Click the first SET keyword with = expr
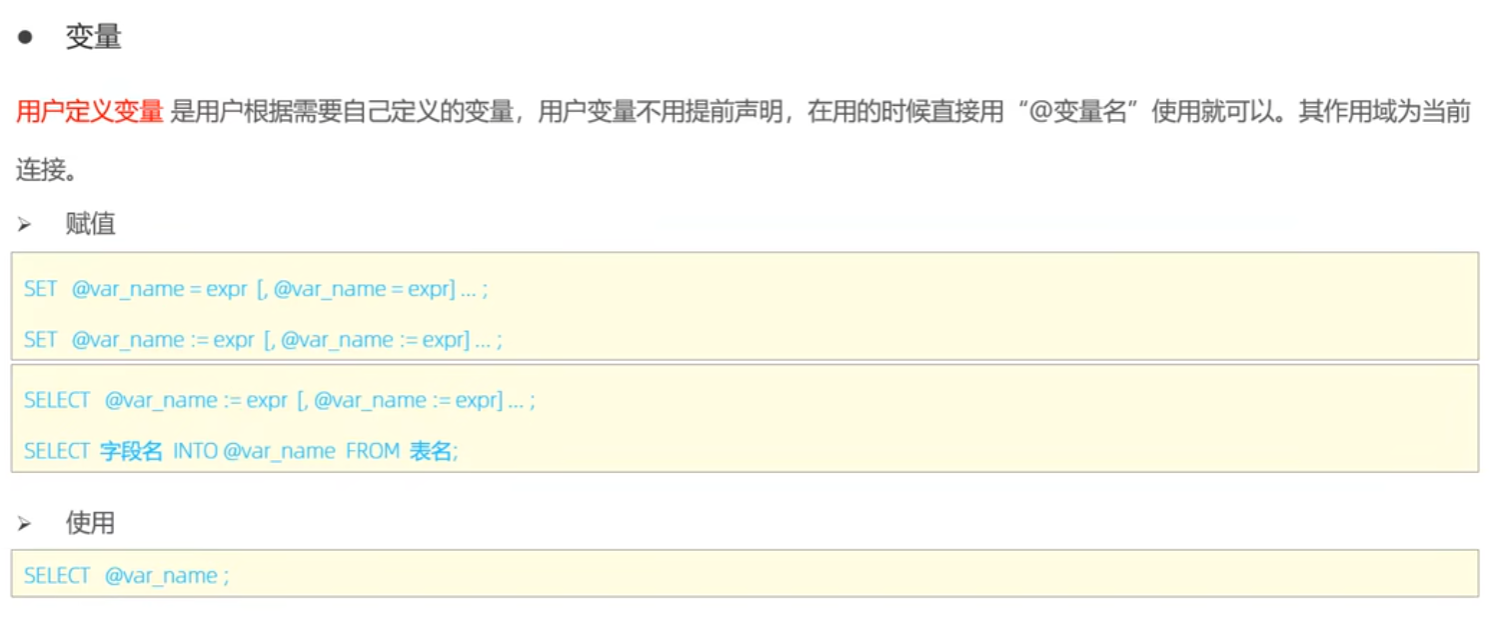This screenshot has width=1491, height=619. pos(41,289)
